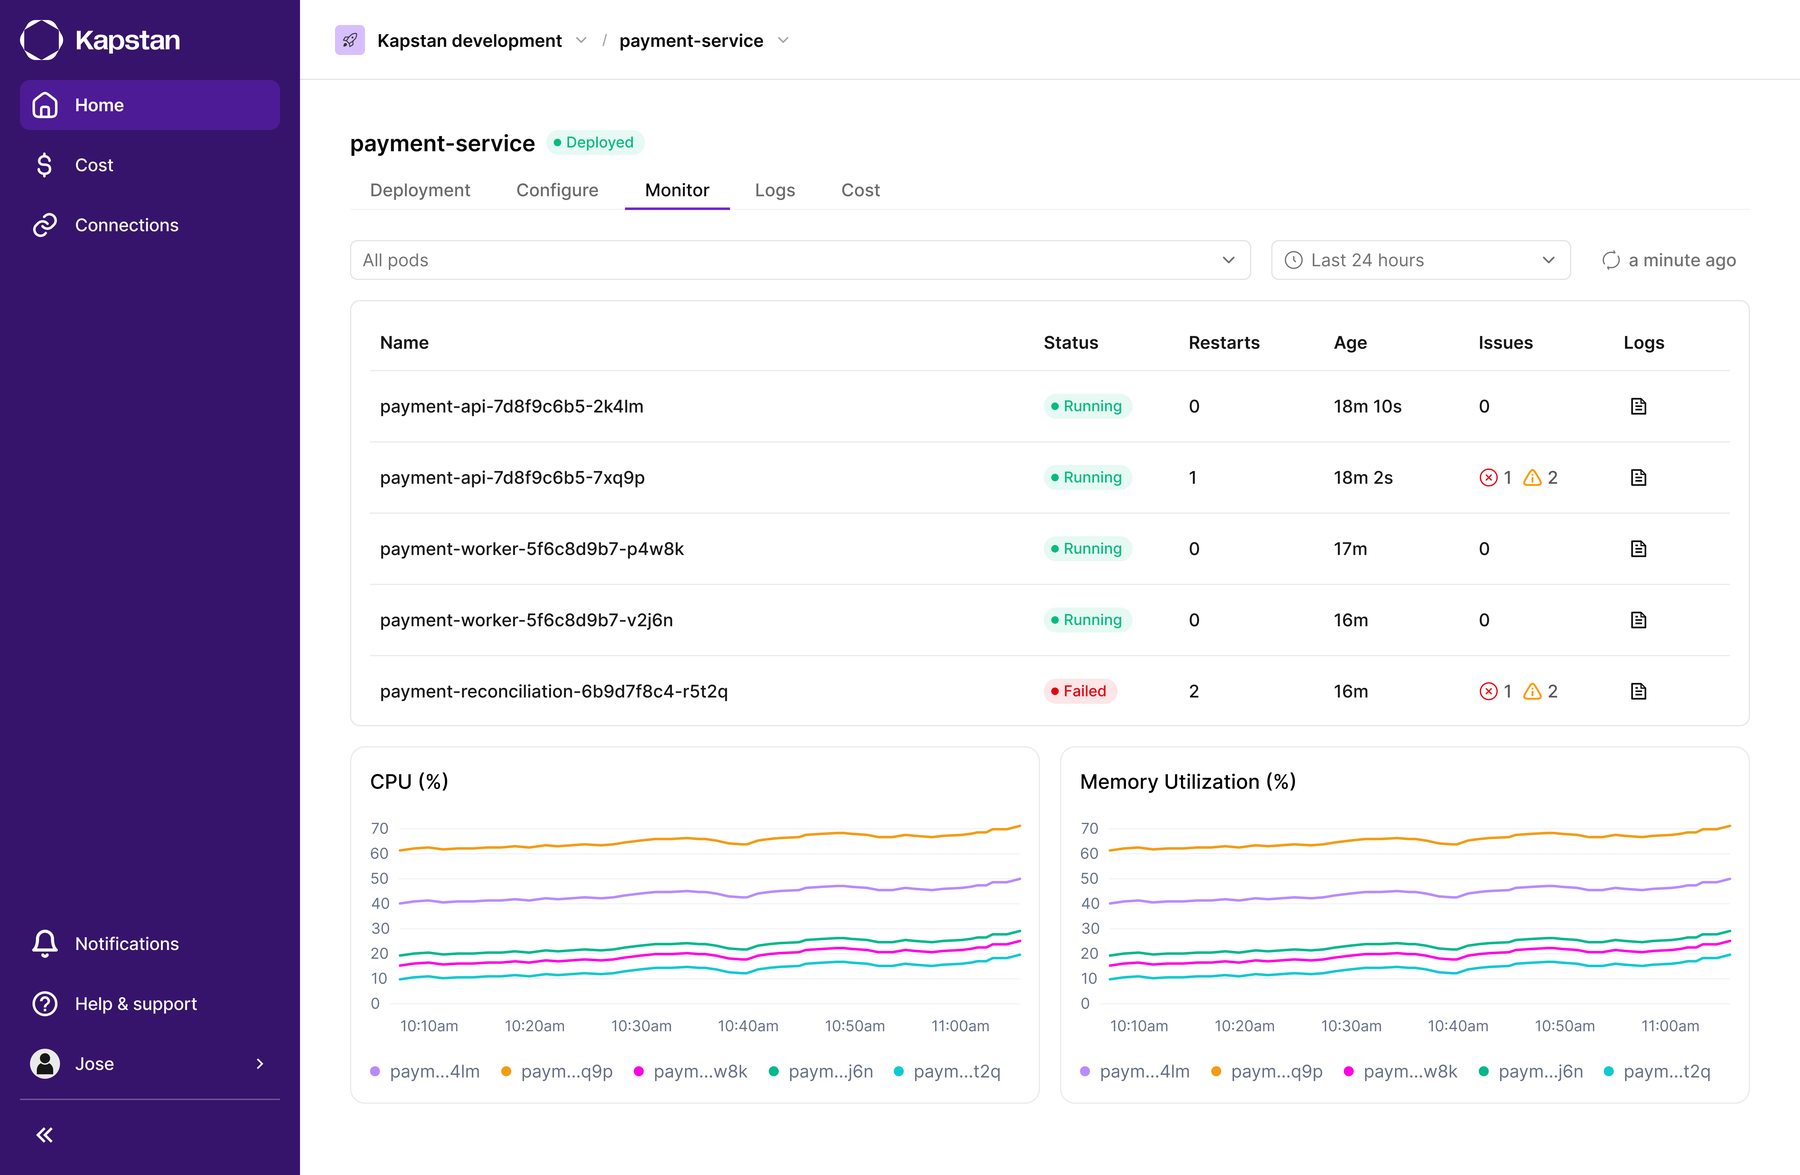The height and width of the screenshot is (1175, 1800).
Task: Toggle paym...q9p series in Memory legend
Action: [1267, 1071]
